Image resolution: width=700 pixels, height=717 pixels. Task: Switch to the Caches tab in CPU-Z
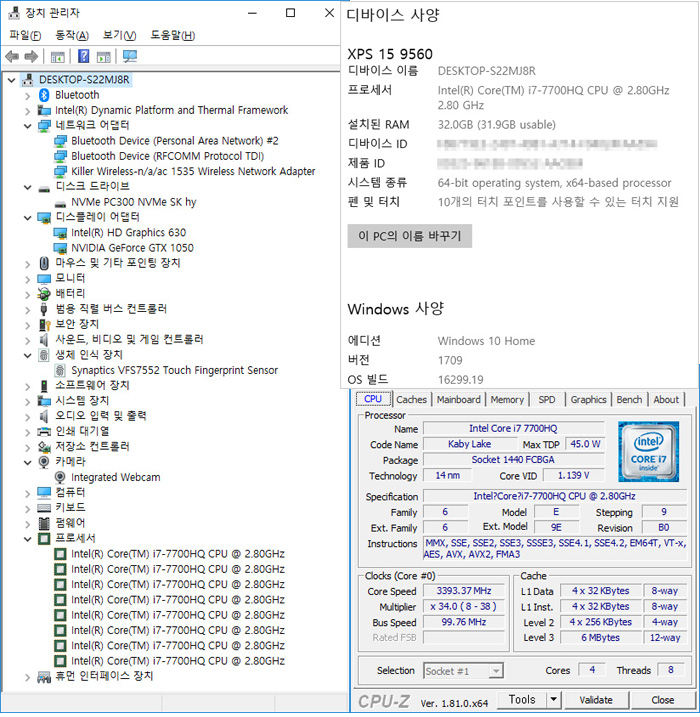(x=411, y=400)
